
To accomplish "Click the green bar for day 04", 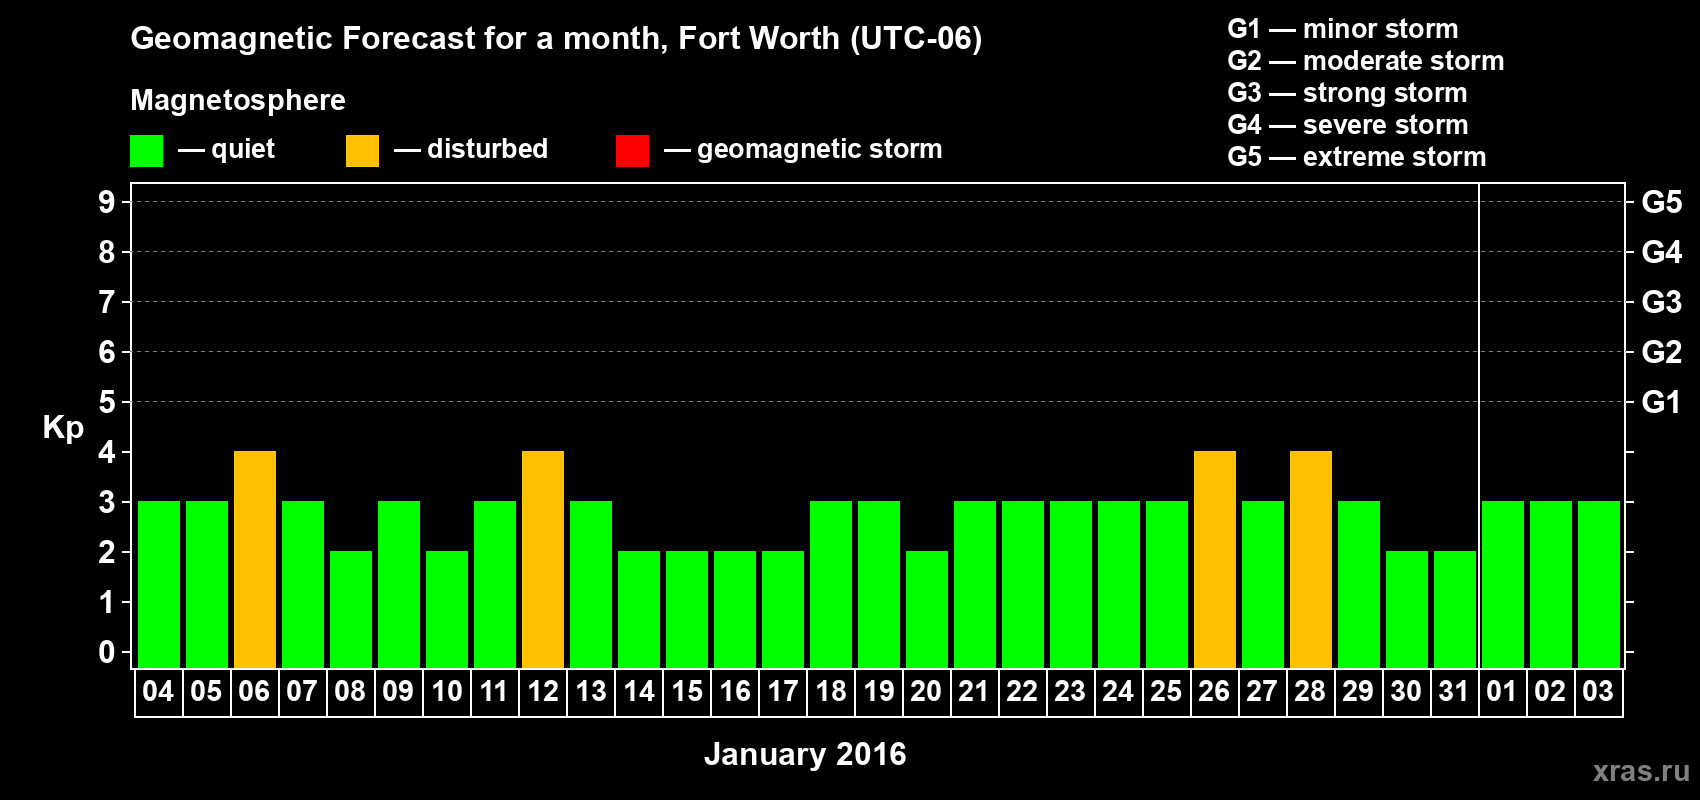I will 159,585.
